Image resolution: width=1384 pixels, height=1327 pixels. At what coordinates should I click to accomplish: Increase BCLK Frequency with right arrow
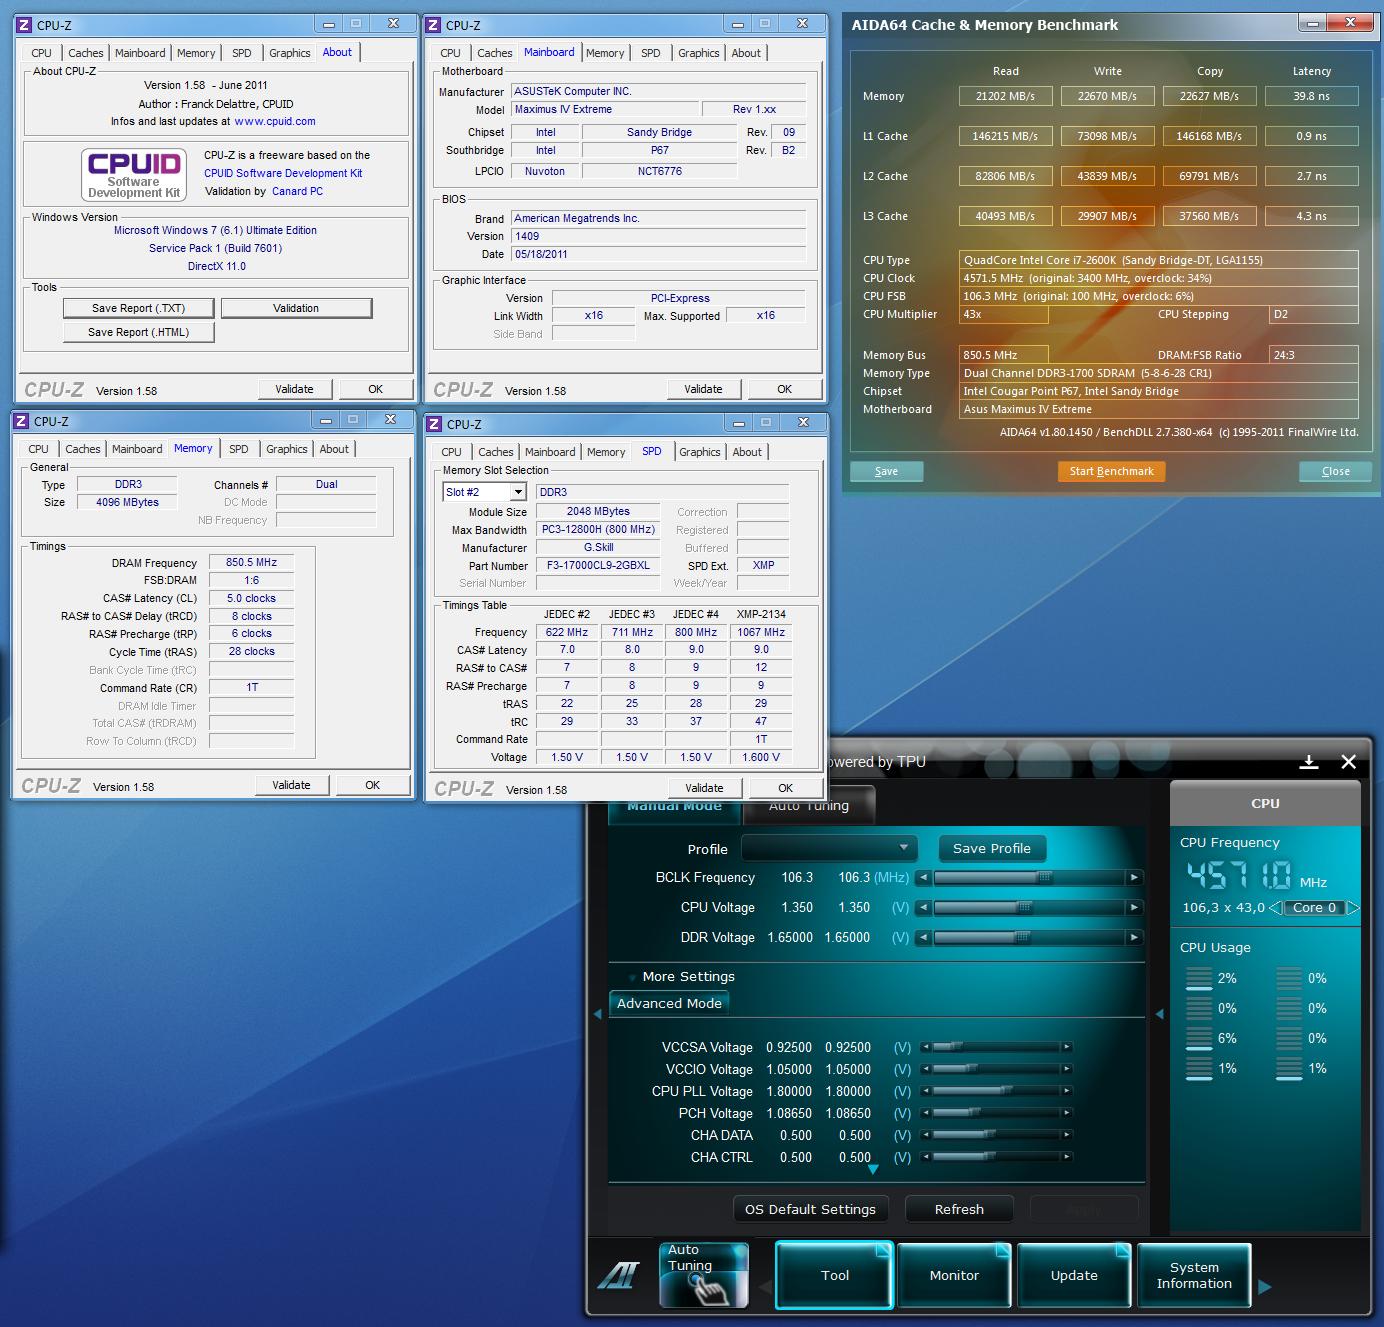(1134, 878)
